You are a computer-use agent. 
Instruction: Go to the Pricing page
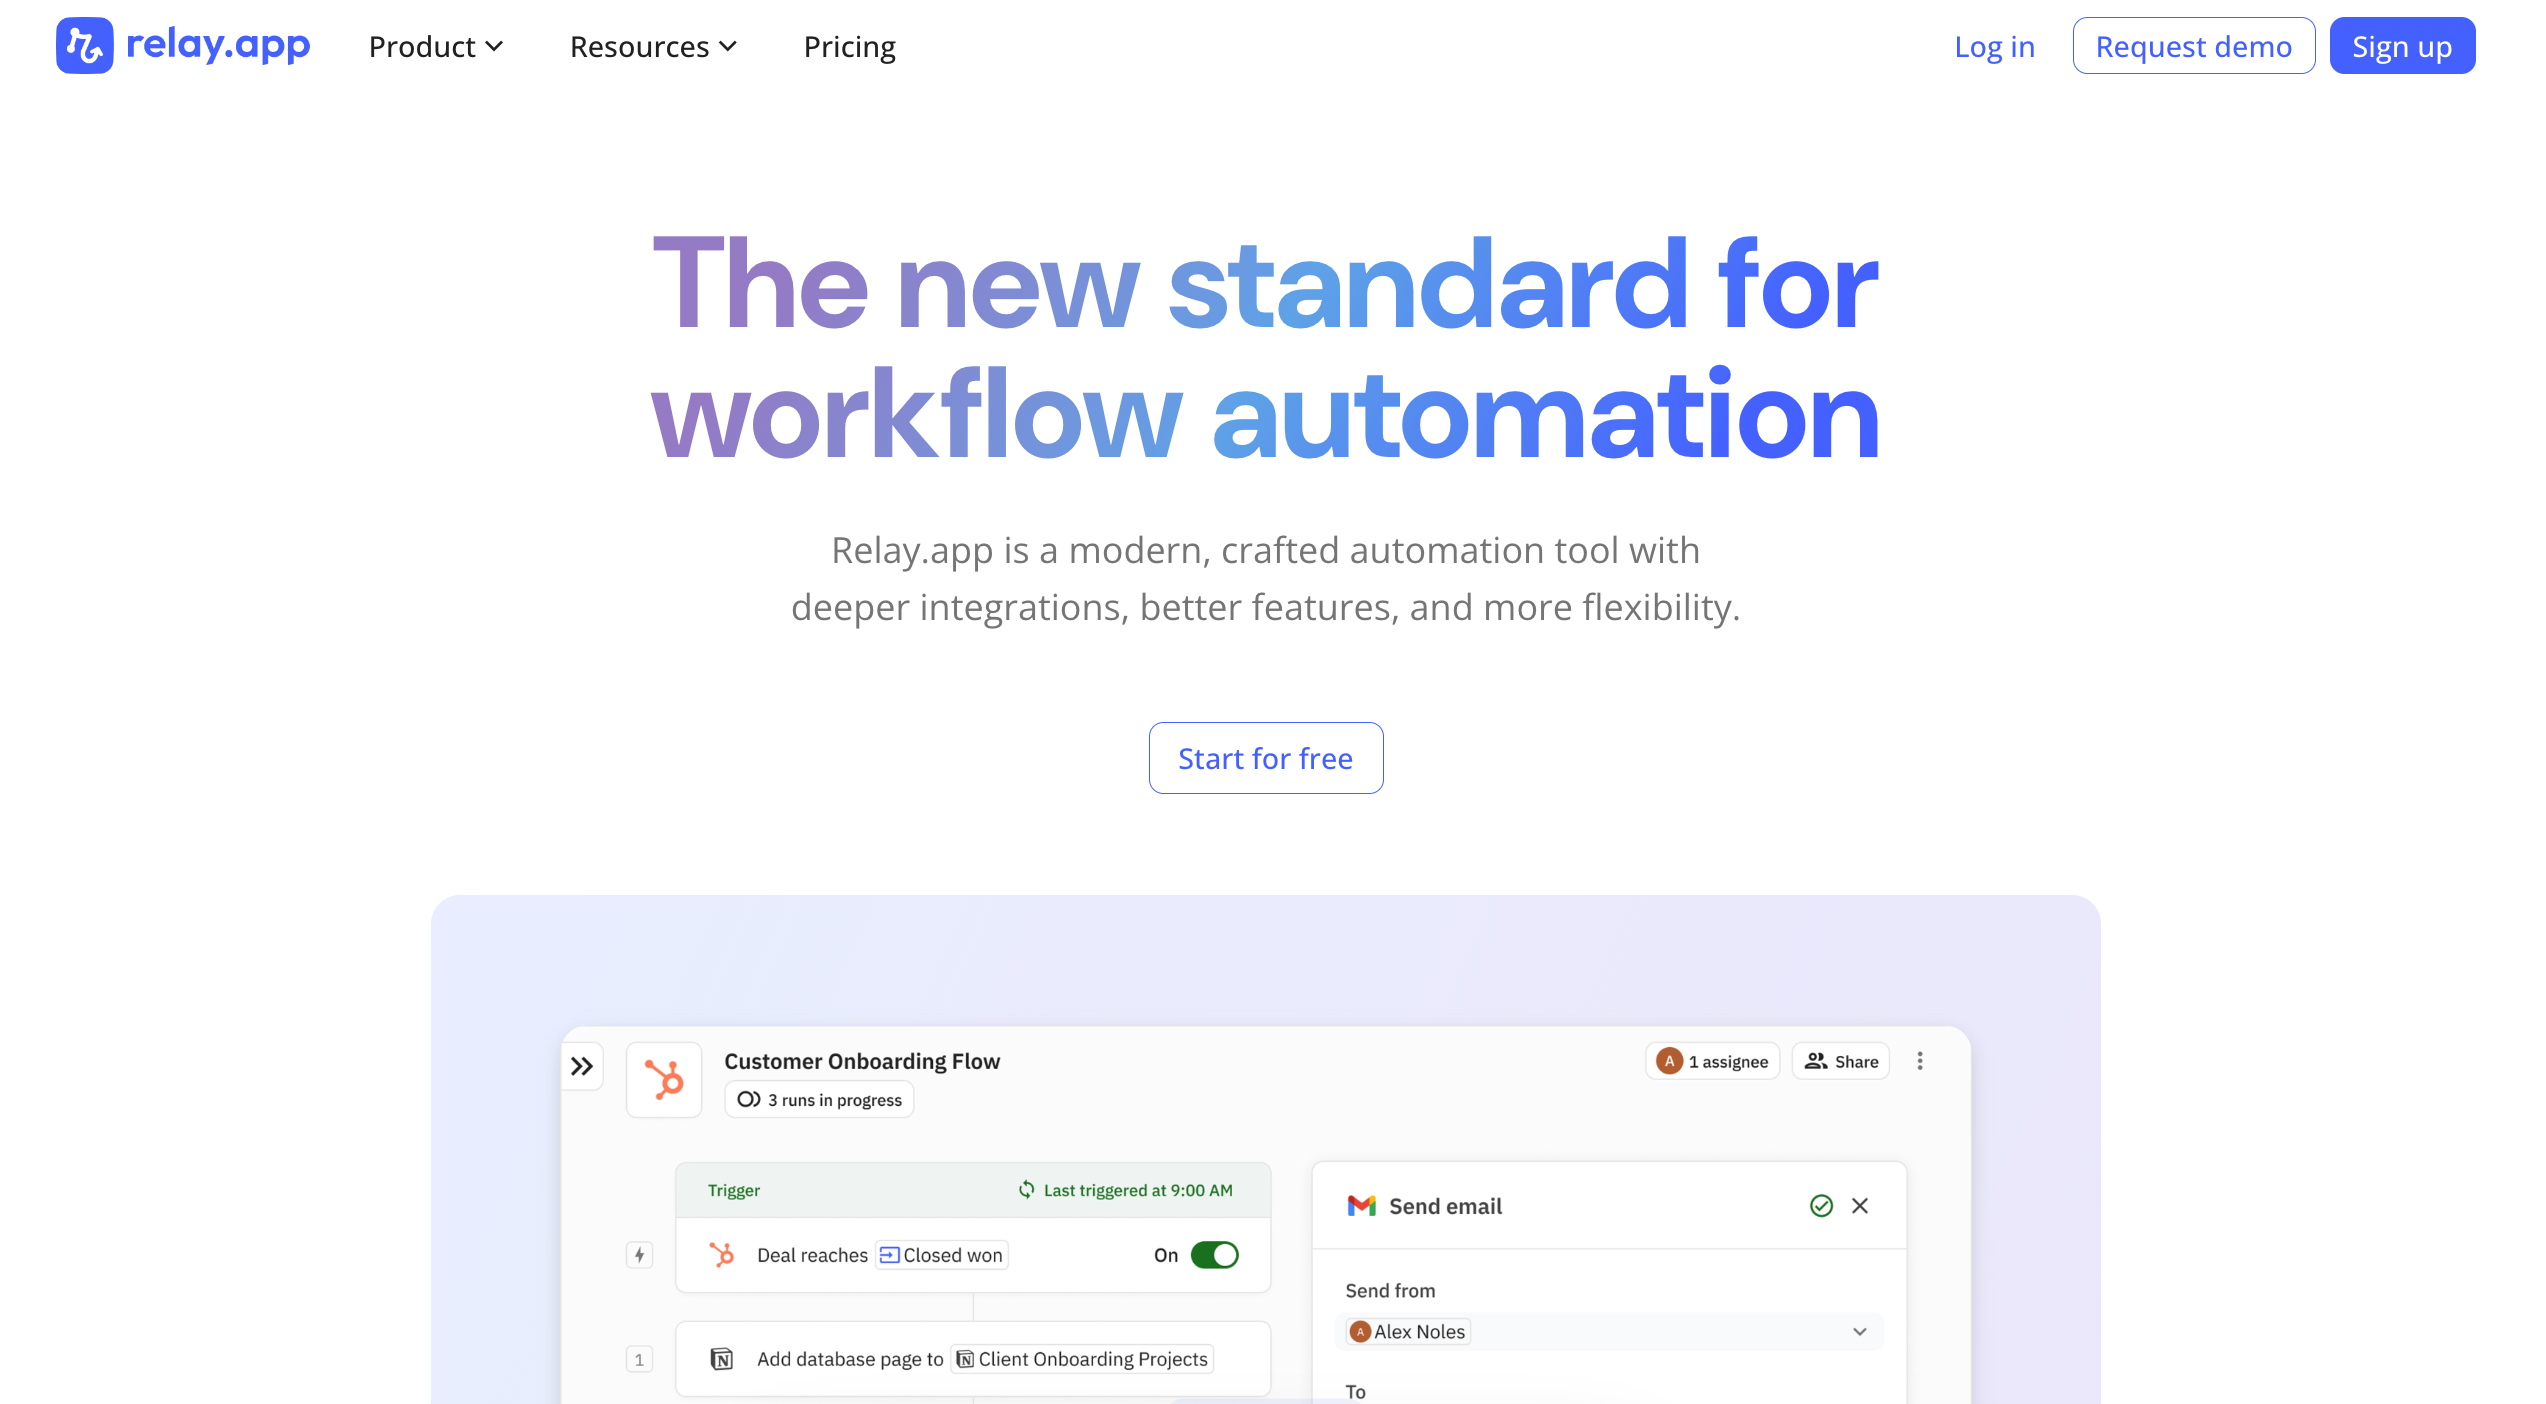(x=849, y=47)
